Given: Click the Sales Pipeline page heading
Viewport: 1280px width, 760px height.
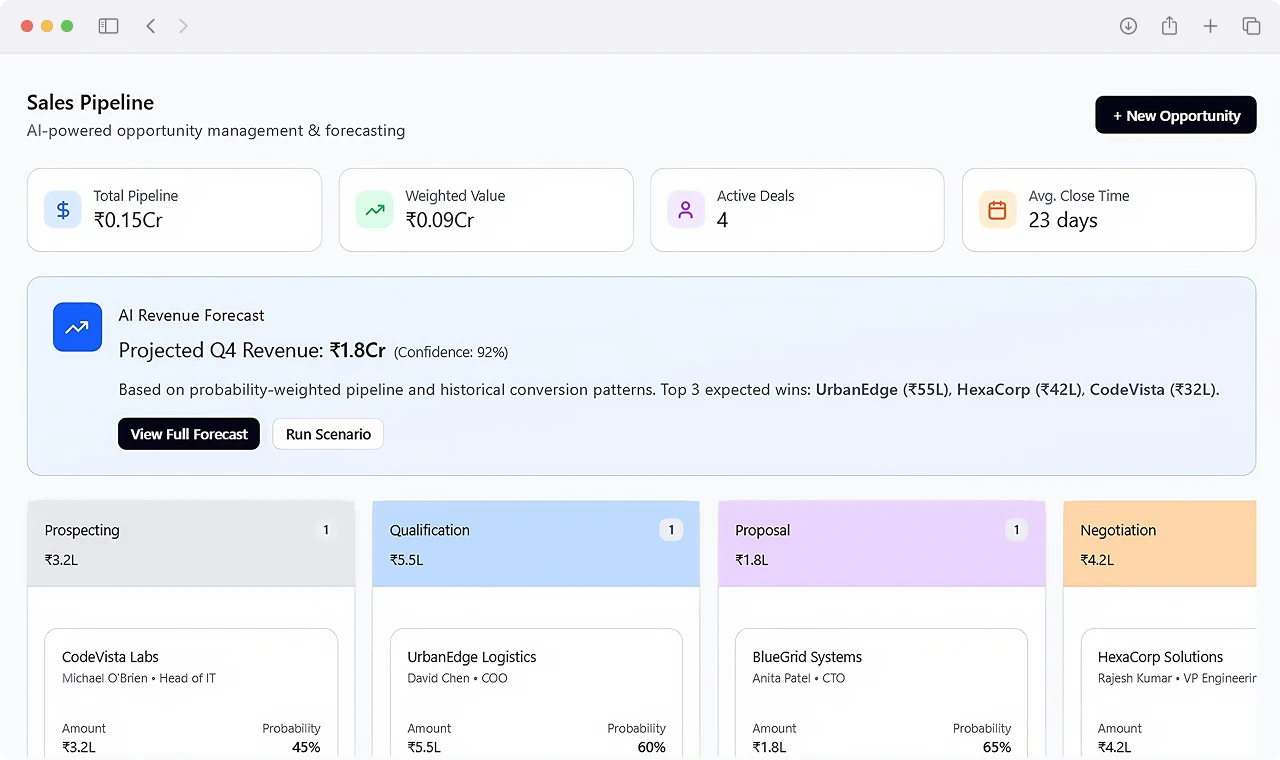Looking at the screenshot, I should click(90, 102).
